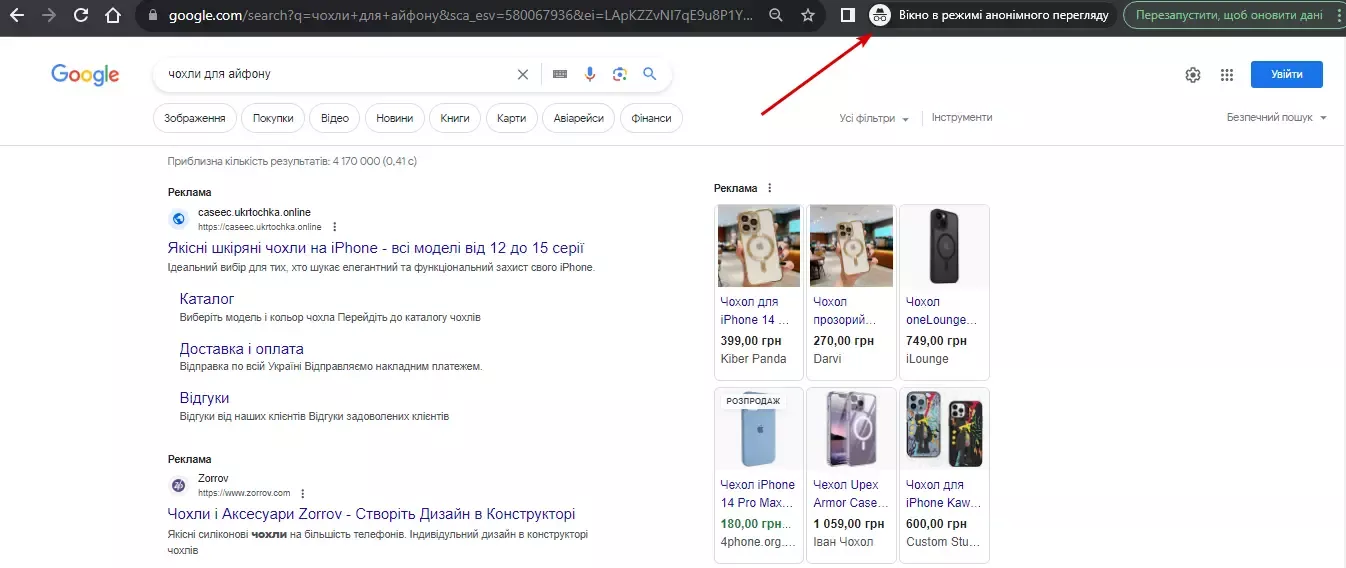1346x568 pixels.
Task: Open Kiber Panda case thumbnail 399,00 грн
Action: pos(759,246)
